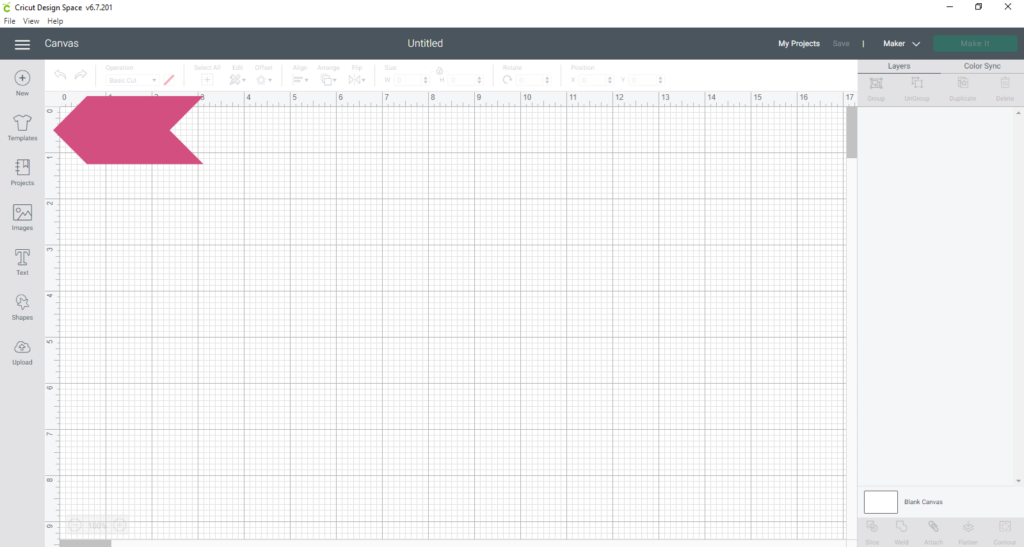Image resolution: width=1024 pixels, height=547 pixels.
Task: Click the canvas vertical scrollbar thumb
Action: pyautogui.click(x=852, y=133)
